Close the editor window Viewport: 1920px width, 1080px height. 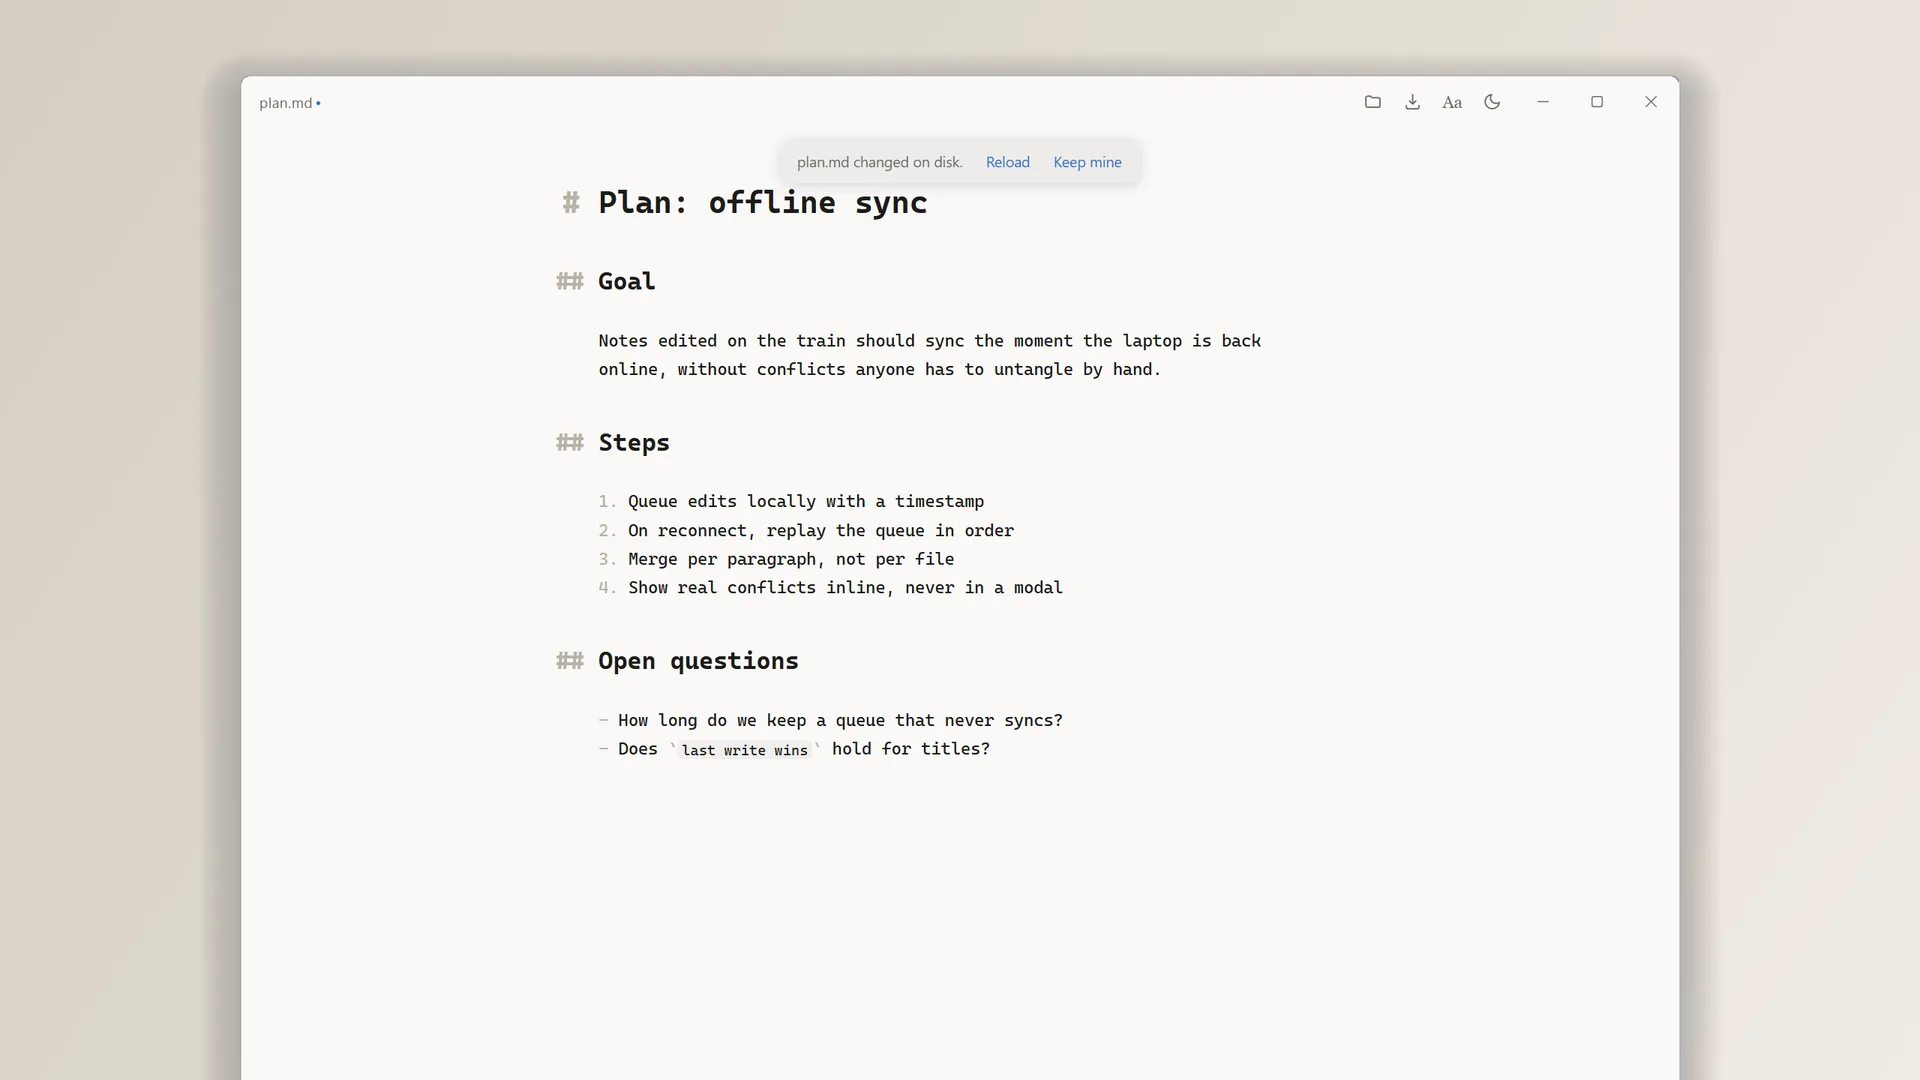pos(1651,102)
